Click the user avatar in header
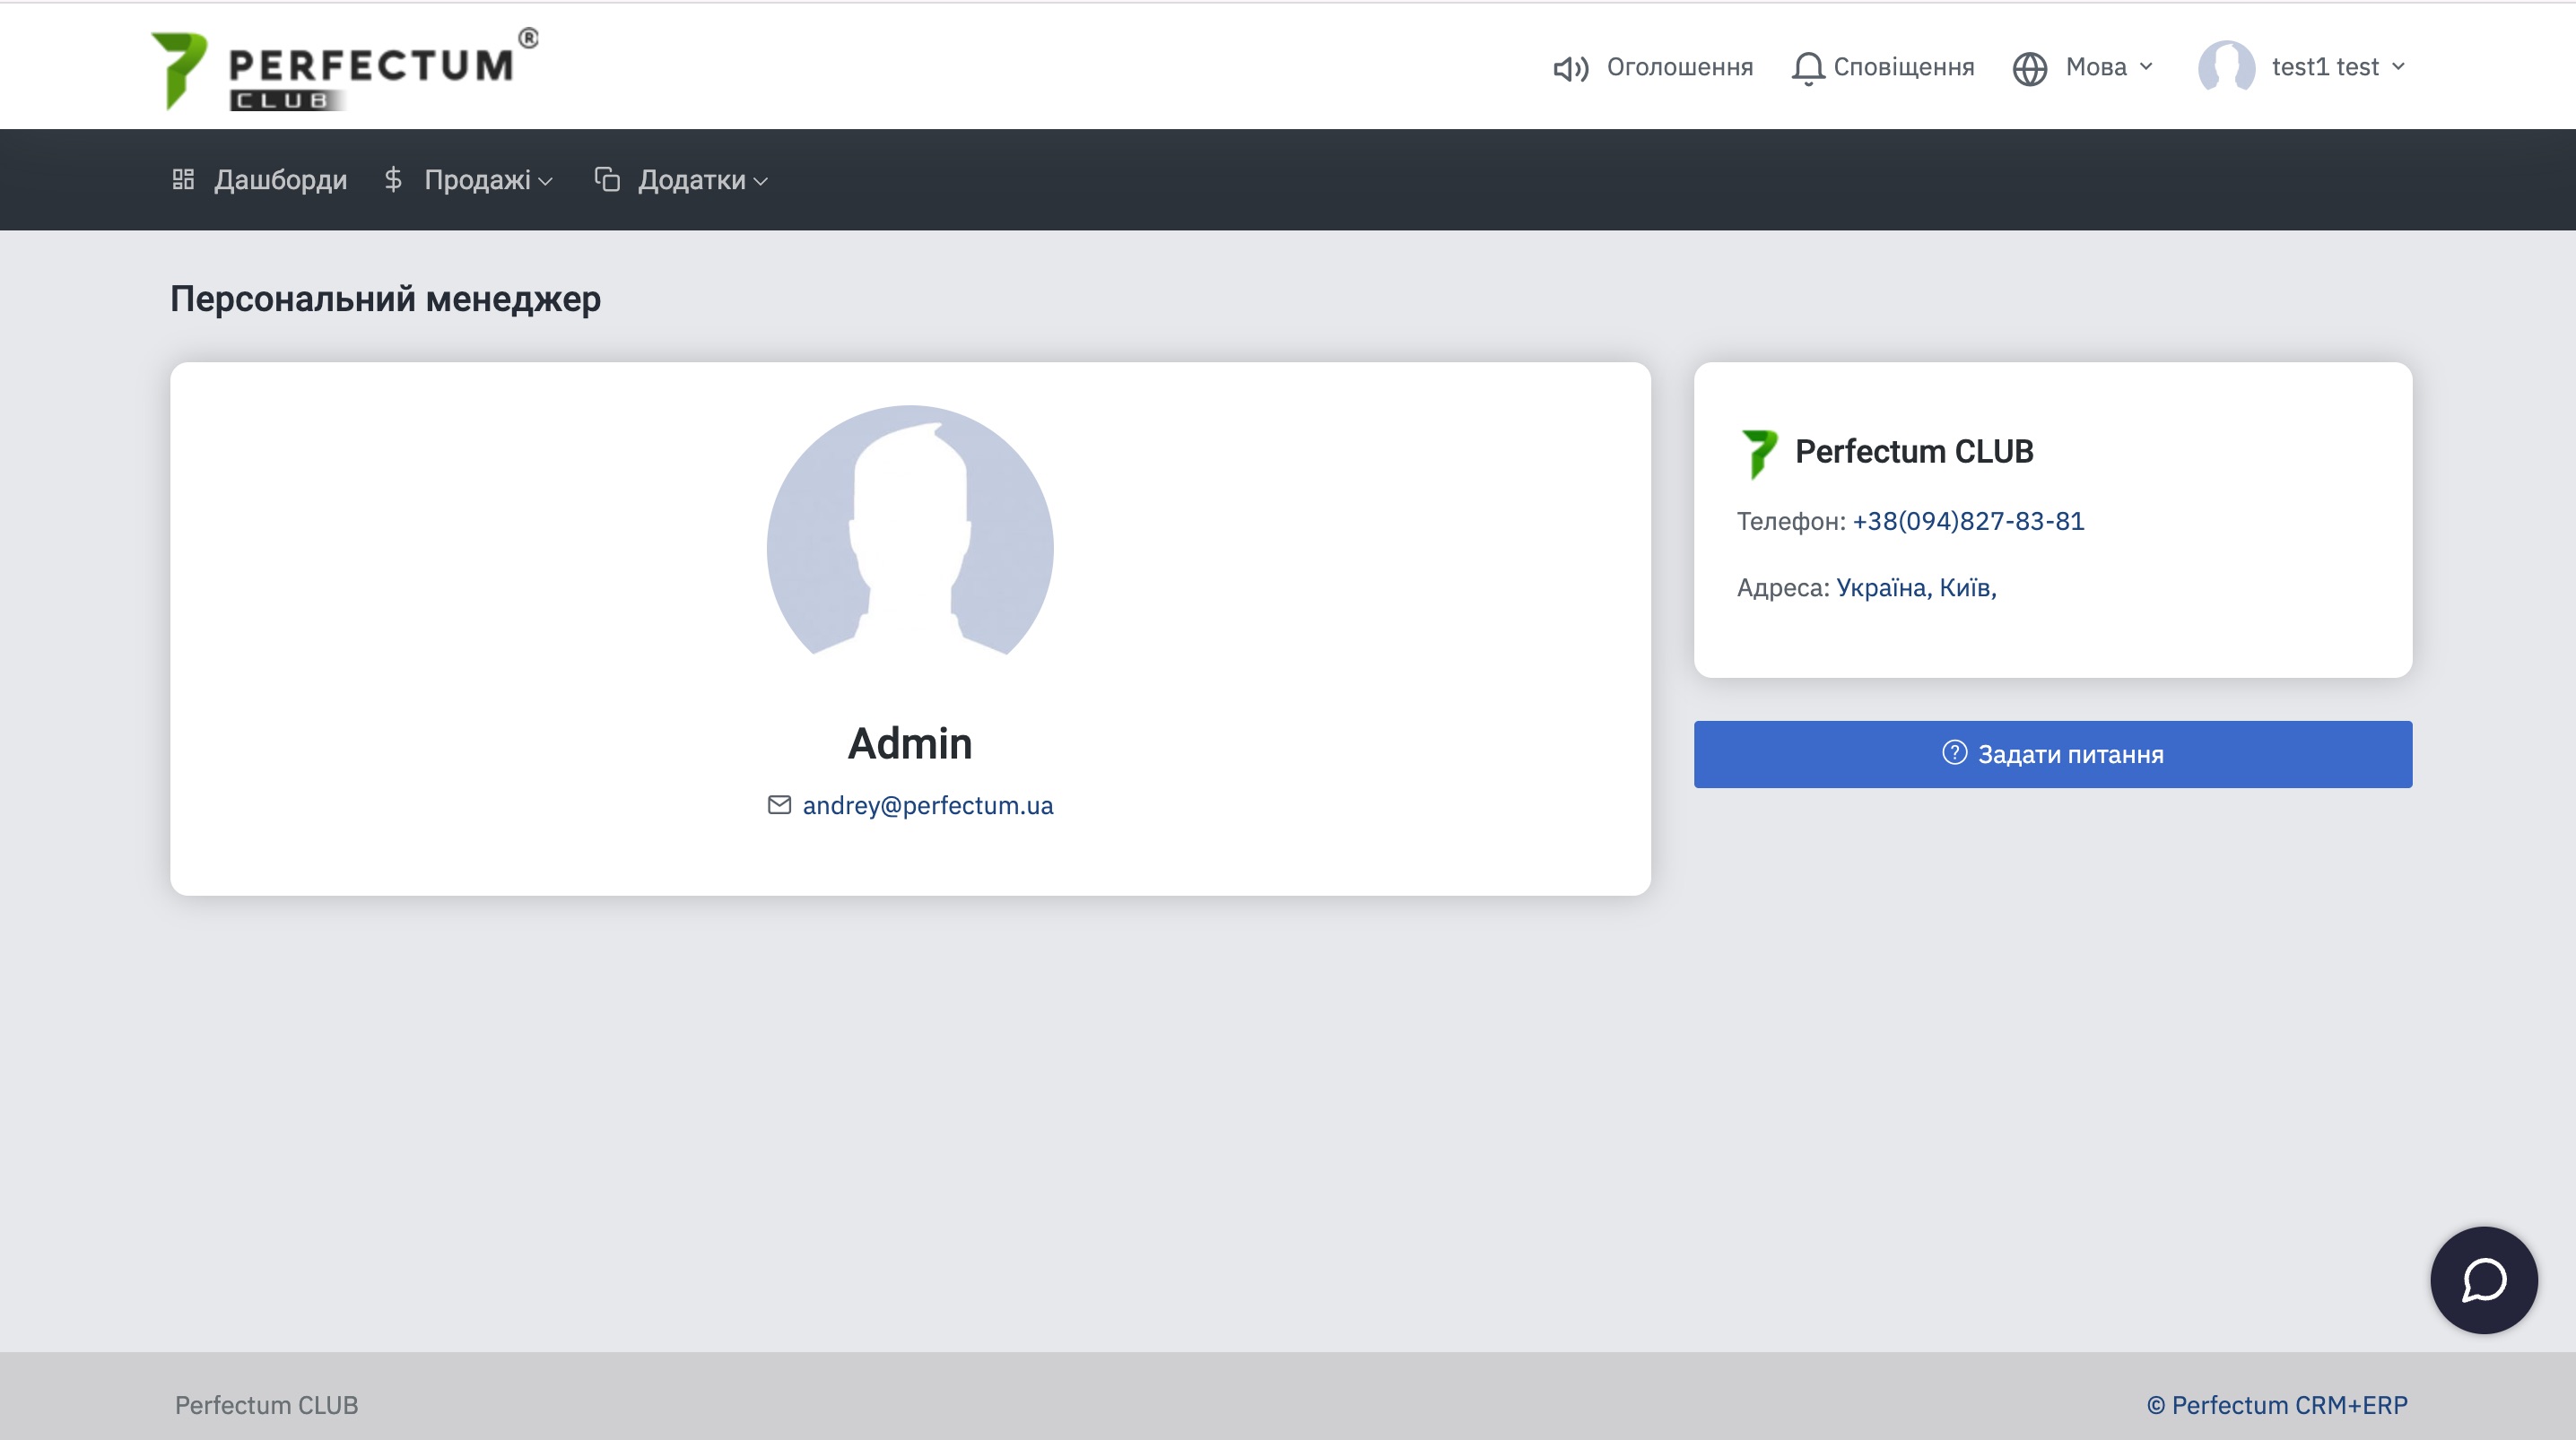2576x1440 pixels. 2226,67
